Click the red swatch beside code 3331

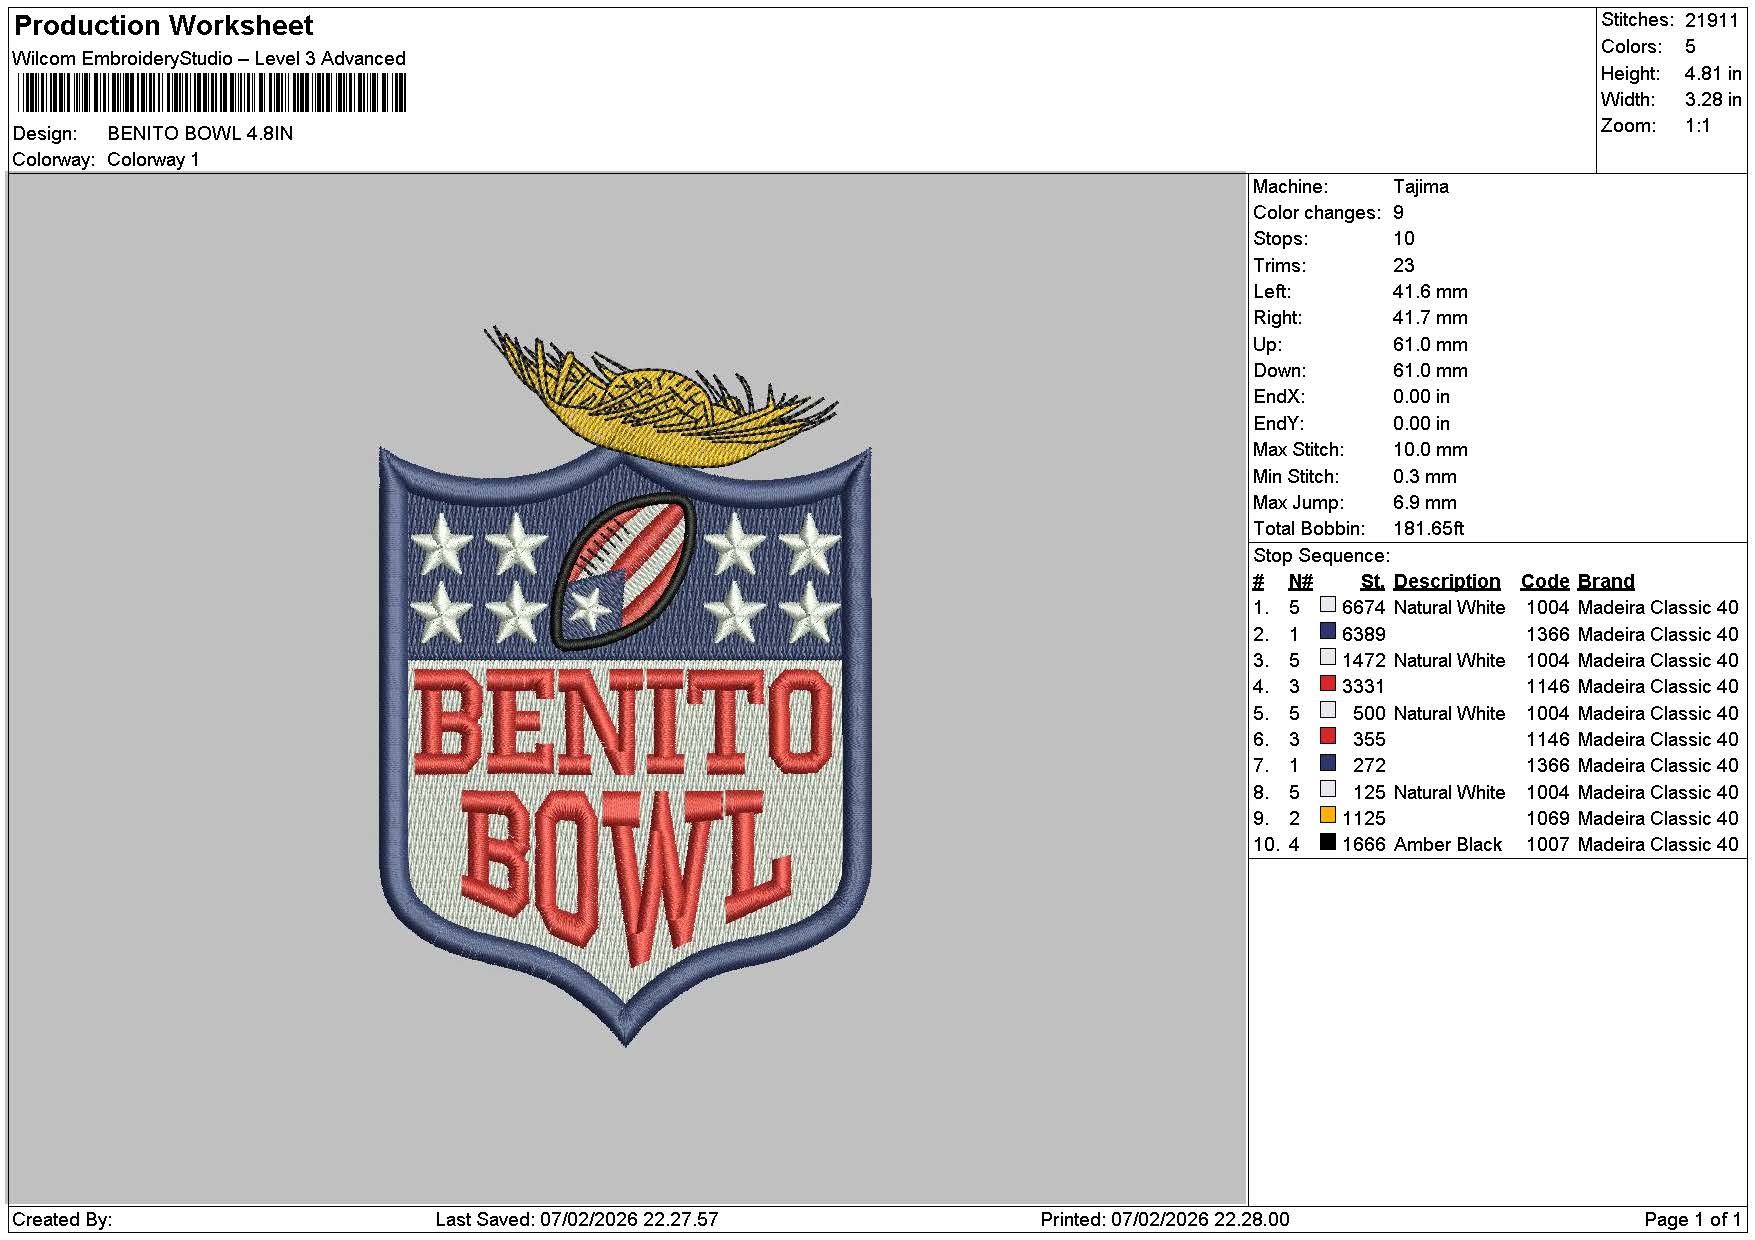click(1327, 683)
